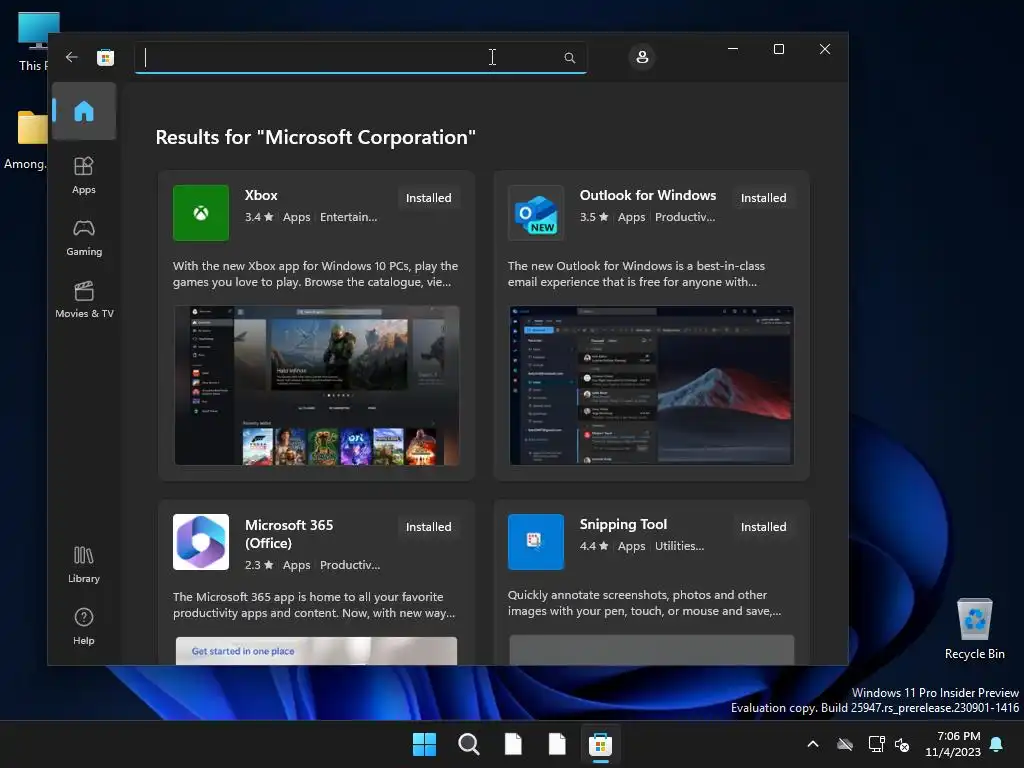Click the Microsoft 365 app icon
Viewport: 1024px width, 768px height.
[x=201, y=542]
